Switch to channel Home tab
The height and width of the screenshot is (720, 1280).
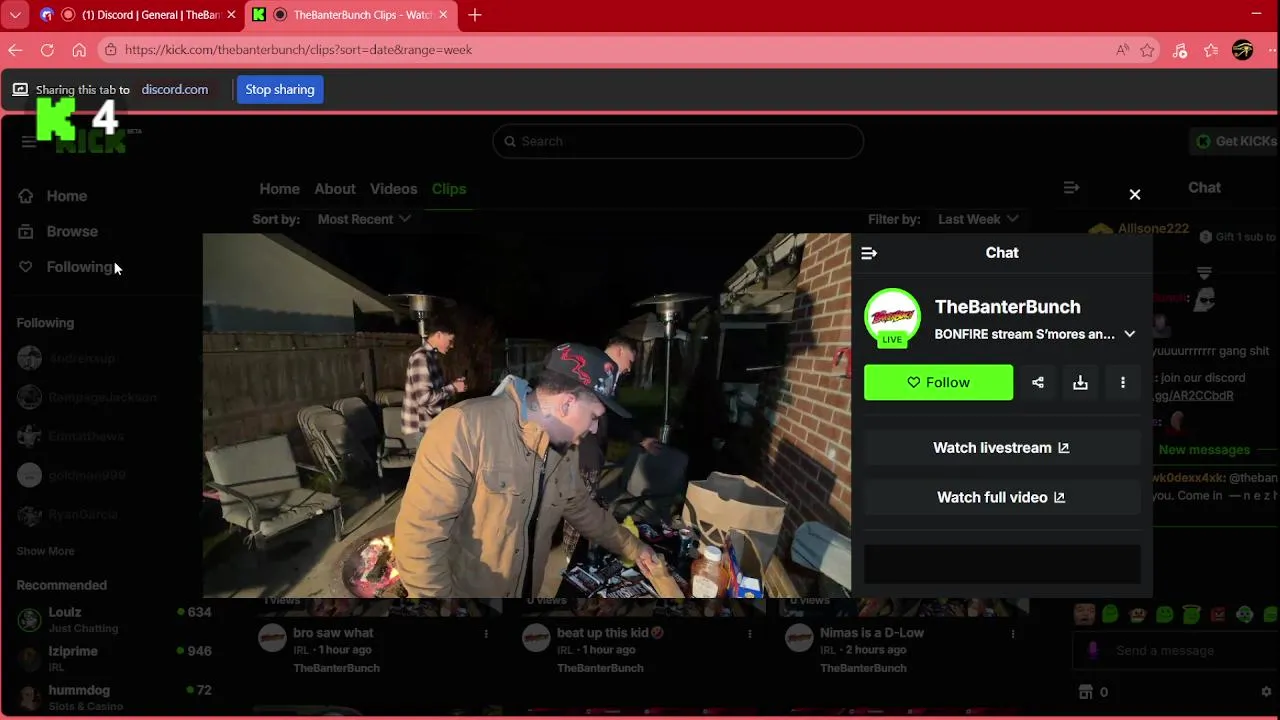tap(279, 189)
